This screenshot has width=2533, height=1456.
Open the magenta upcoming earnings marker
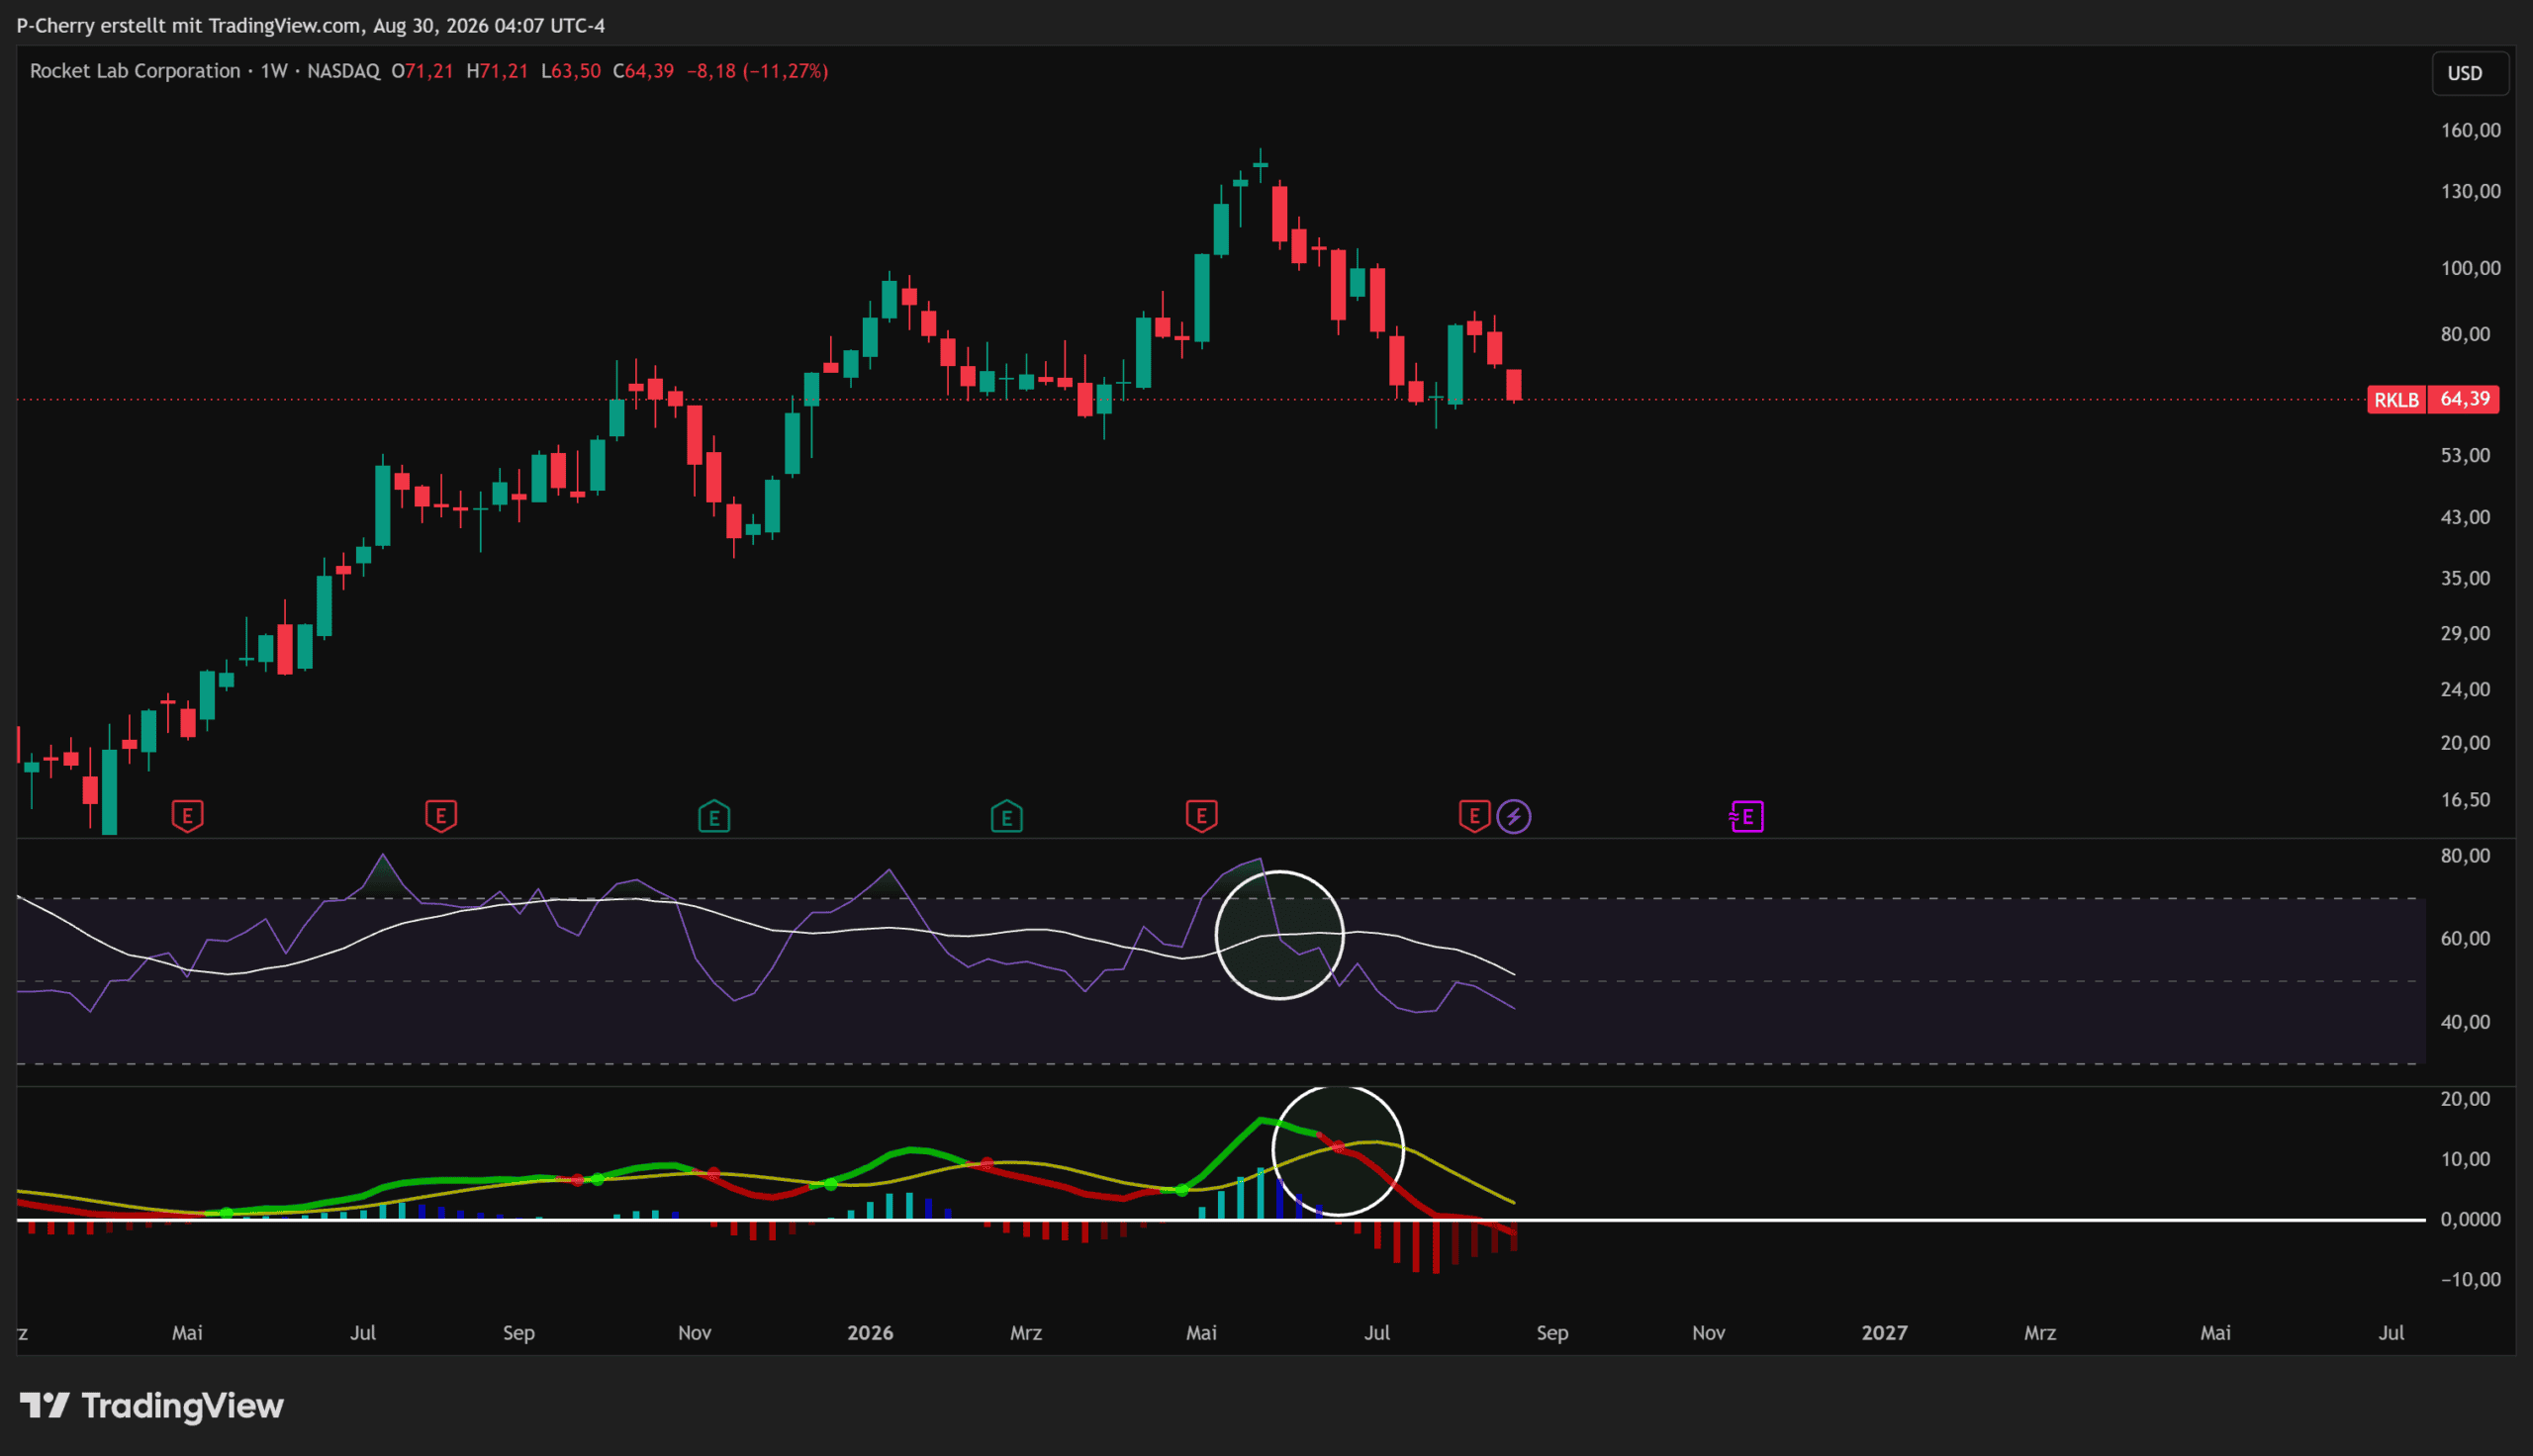point(1747,816)
